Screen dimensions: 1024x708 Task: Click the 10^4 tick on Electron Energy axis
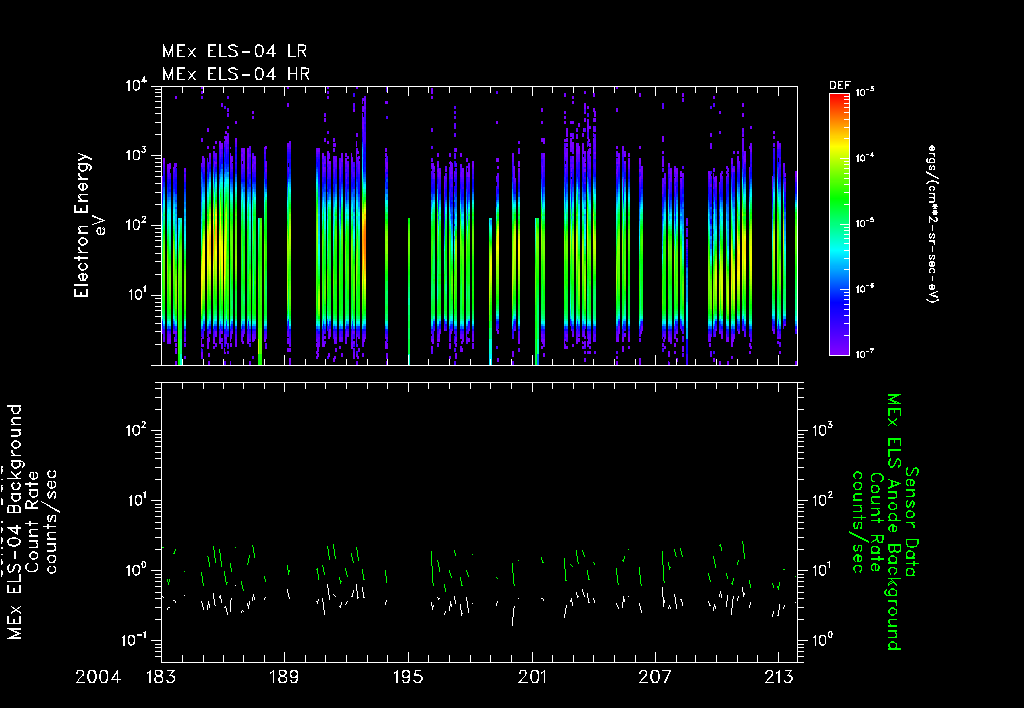[136, 86]
